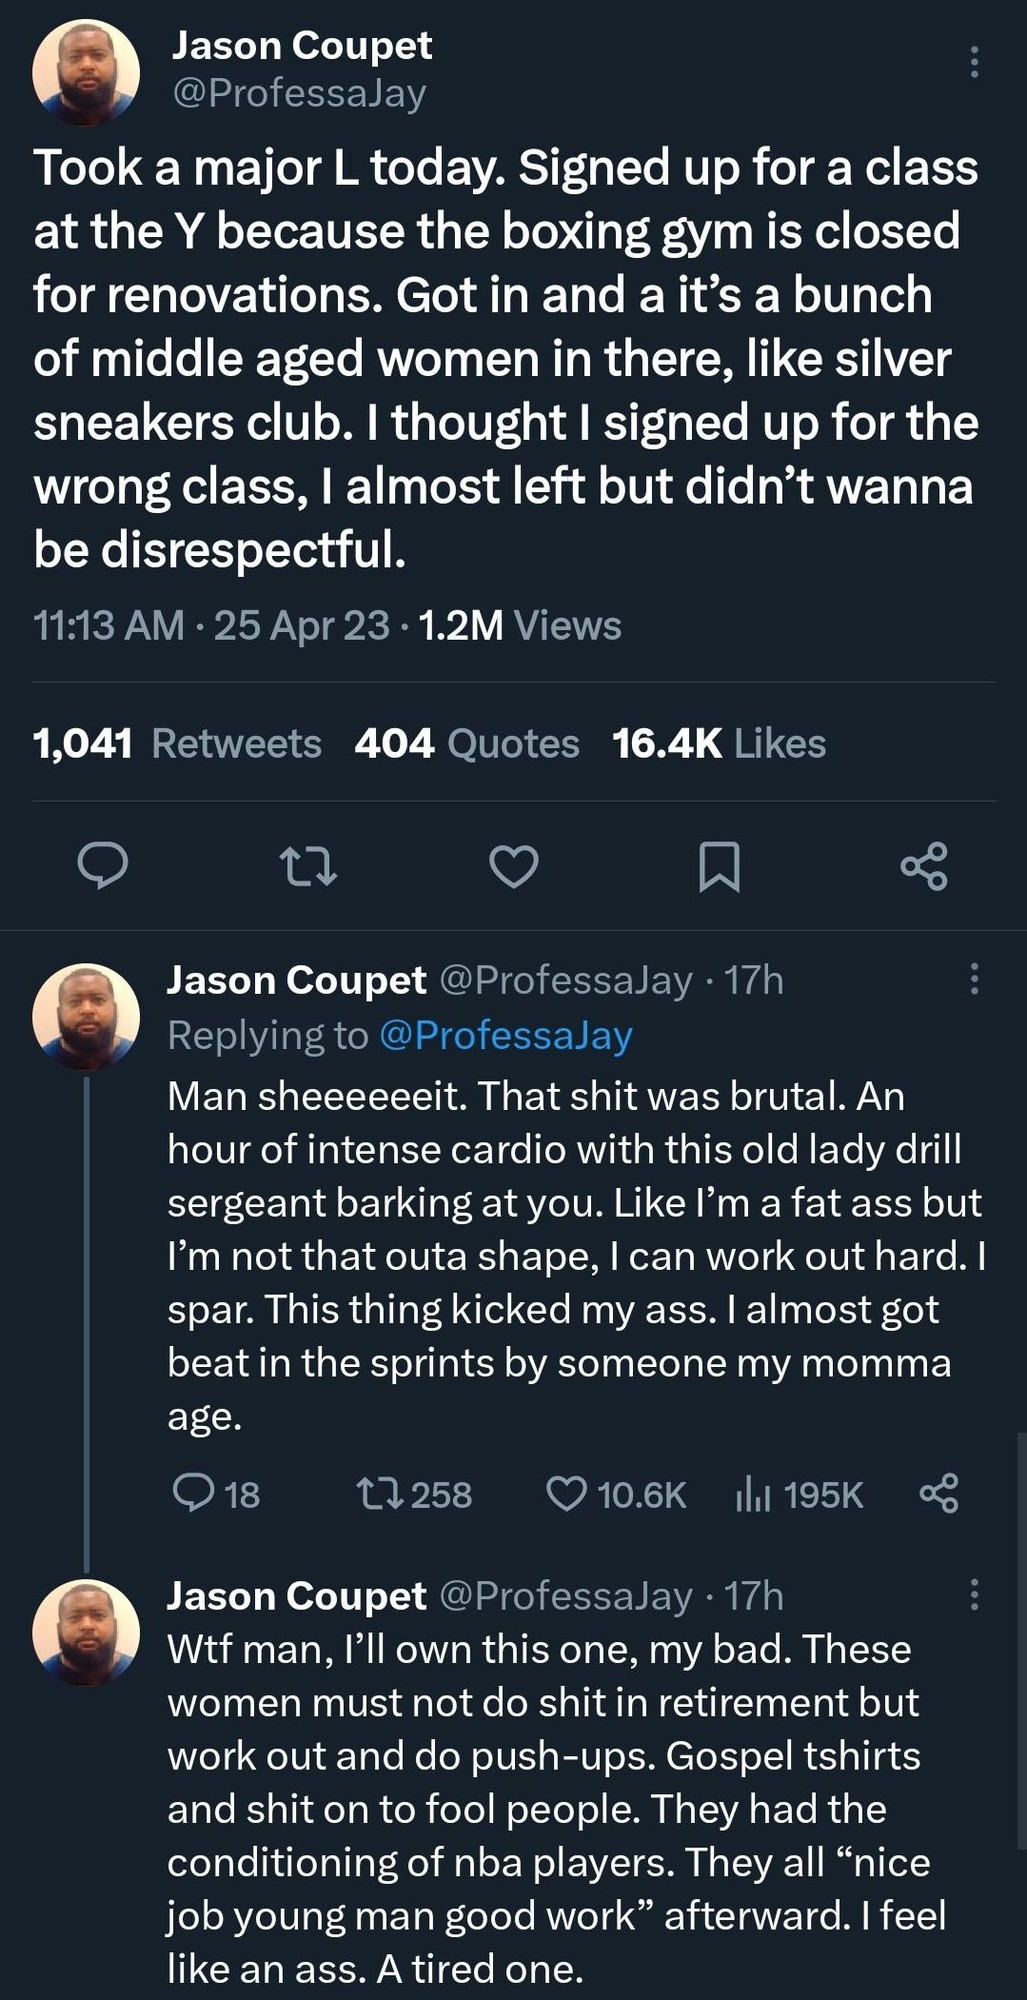Open three-dot menu on the main tweet
This screenshot has width=1027, height=2000.
pos(974,62)
